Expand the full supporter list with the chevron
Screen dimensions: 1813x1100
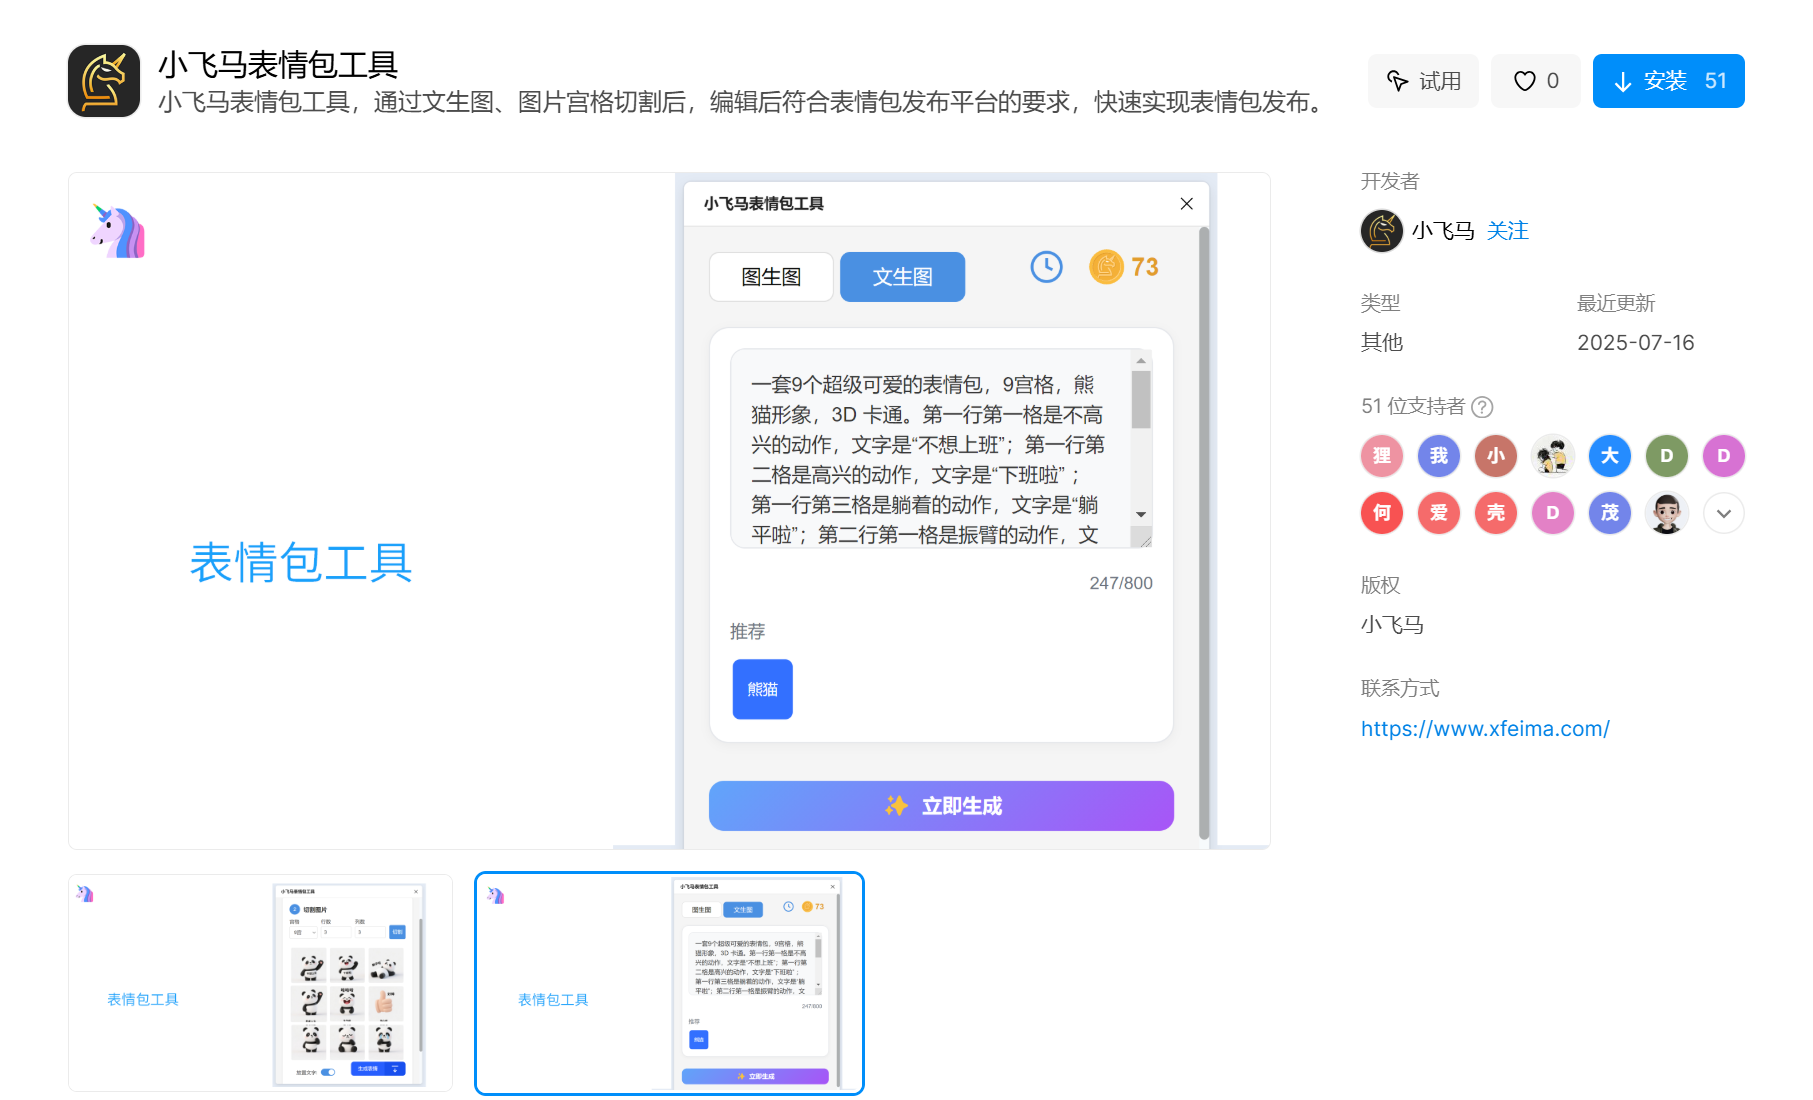(1723, 513)
